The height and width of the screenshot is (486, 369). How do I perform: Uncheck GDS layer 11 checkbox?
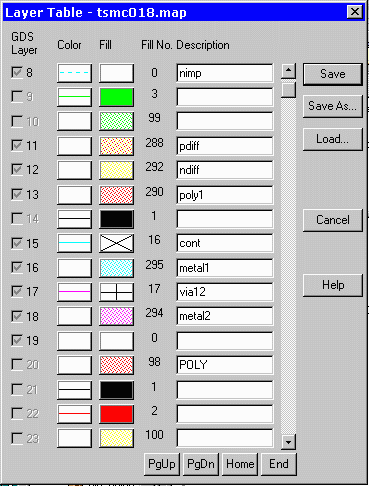click(x=17, y=146)
